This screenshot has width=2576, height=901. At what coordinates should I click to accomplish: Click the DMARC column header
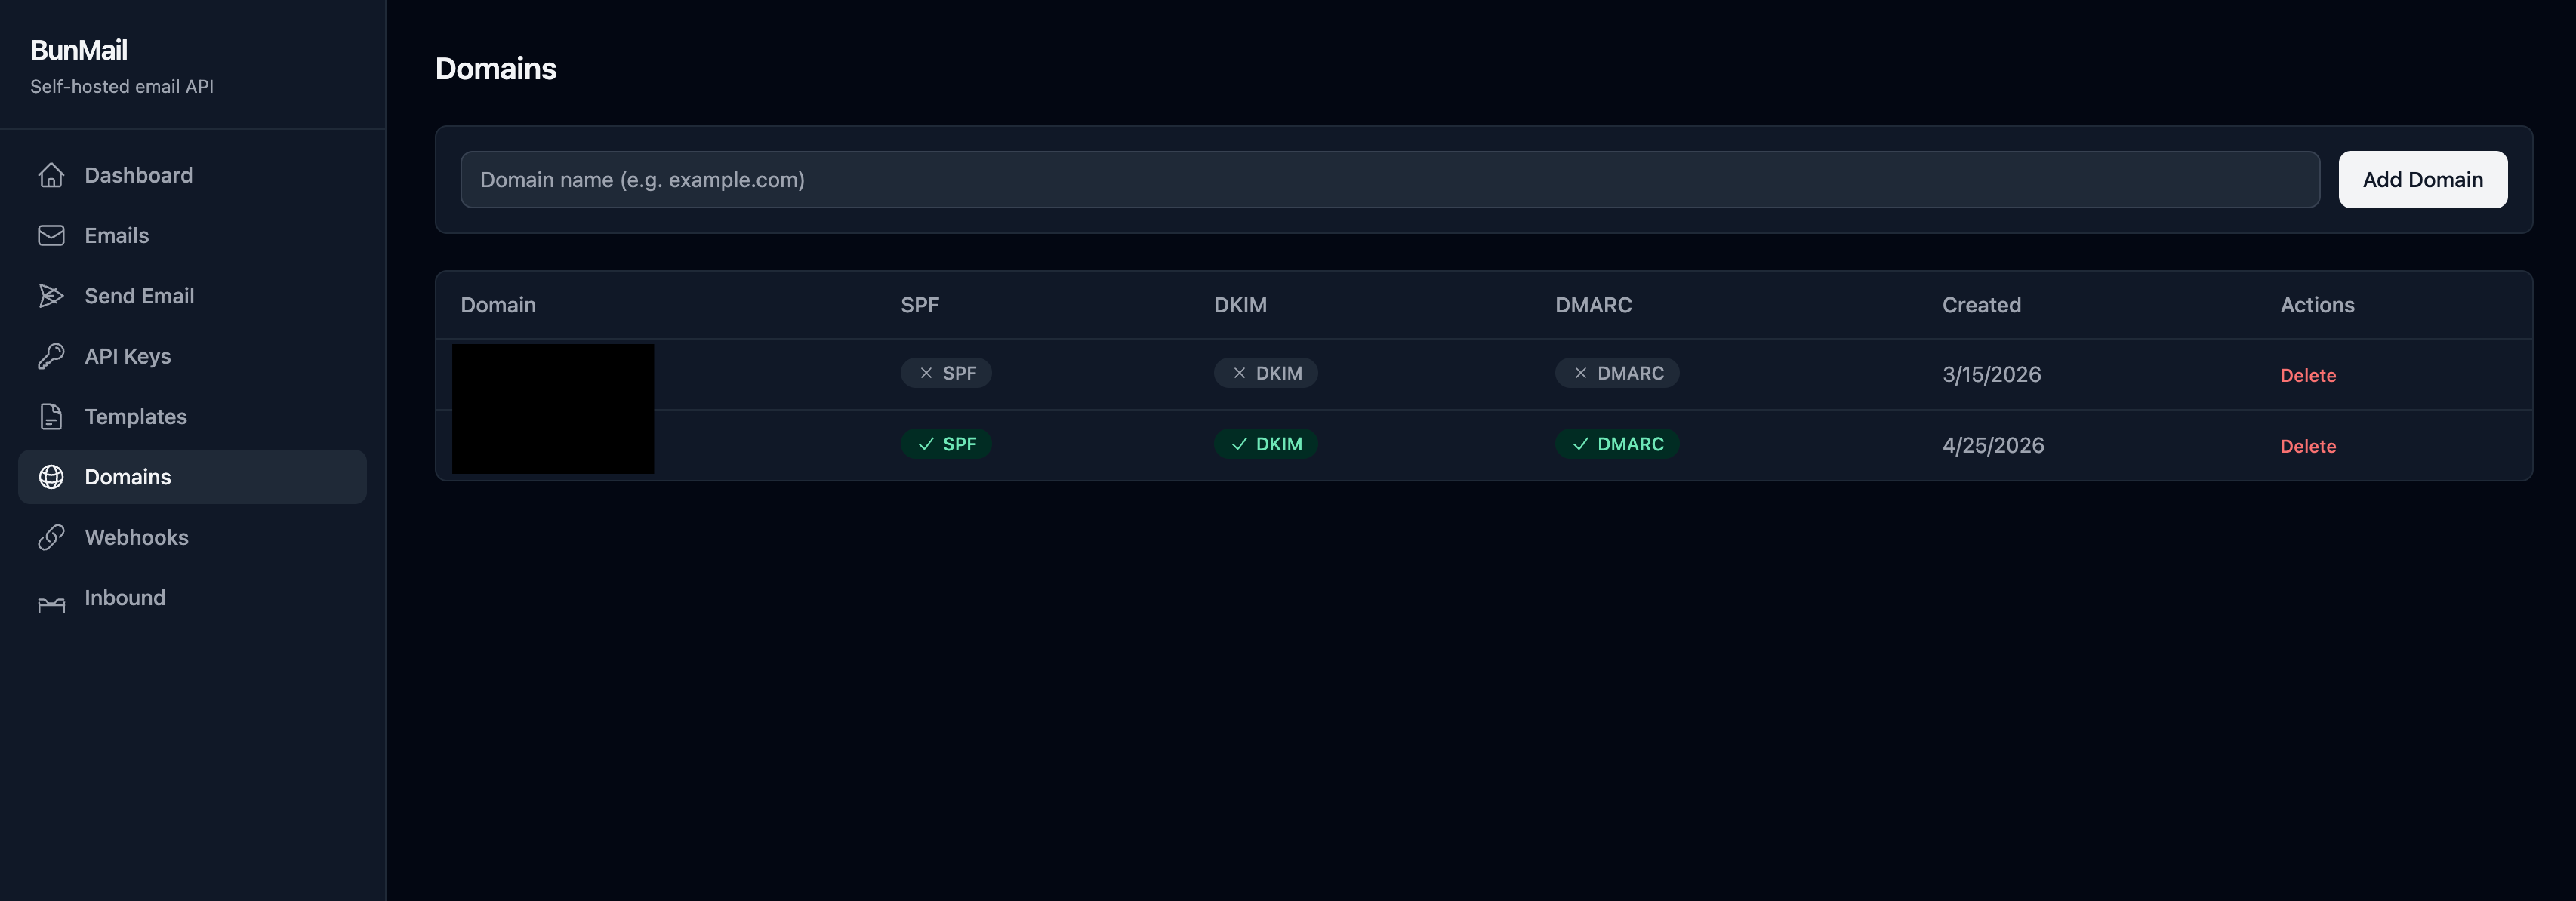click(x=1593, y=305)
